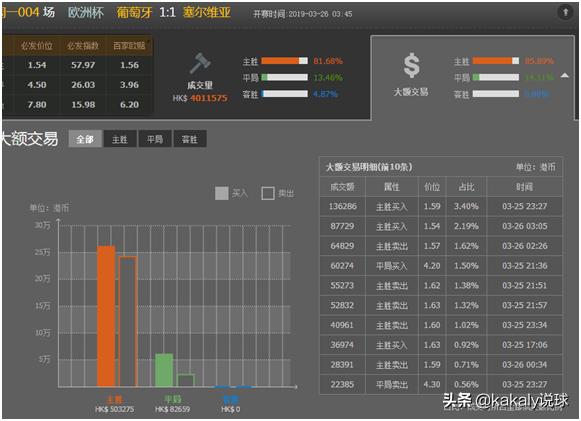Collapse the 大额交易 panel arrow
Image resolution: width=581 pixels, height=421 pixels.
(564, 76)
